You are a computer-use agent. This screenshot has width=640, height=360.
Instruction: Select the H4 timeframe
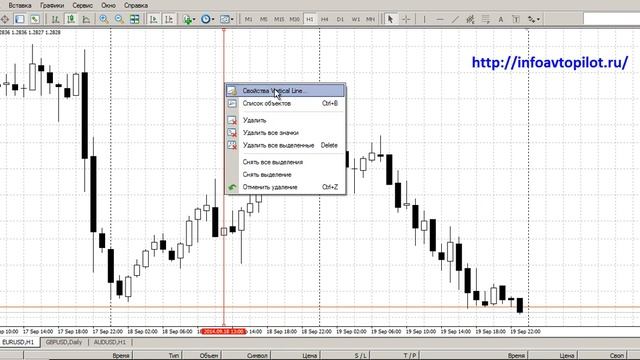tap(325, 19)
